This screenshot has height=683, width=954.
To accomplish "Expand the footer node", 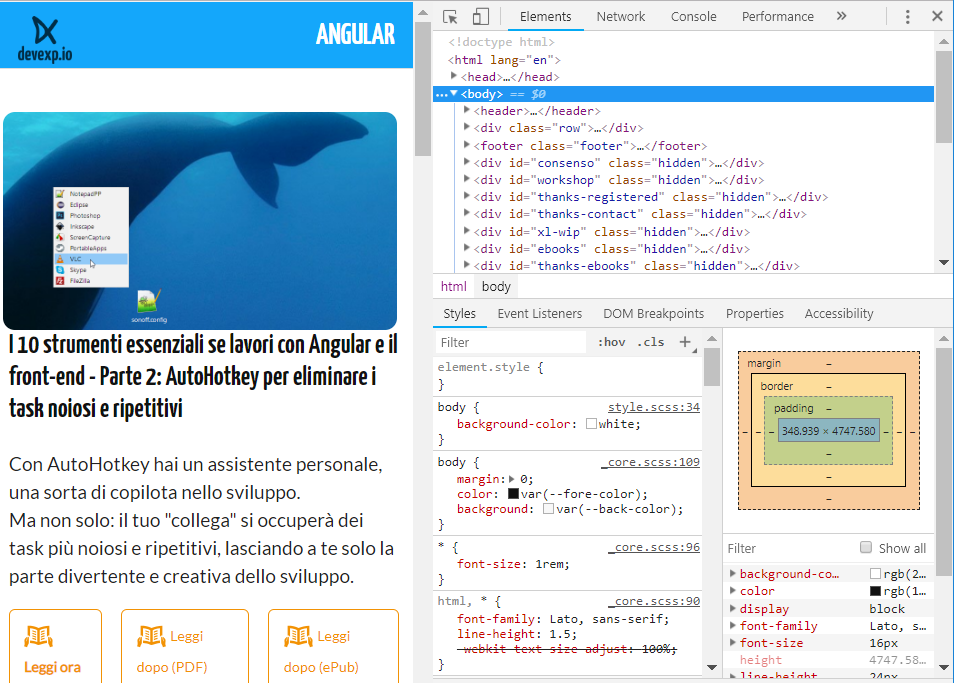I will point(467,145).
